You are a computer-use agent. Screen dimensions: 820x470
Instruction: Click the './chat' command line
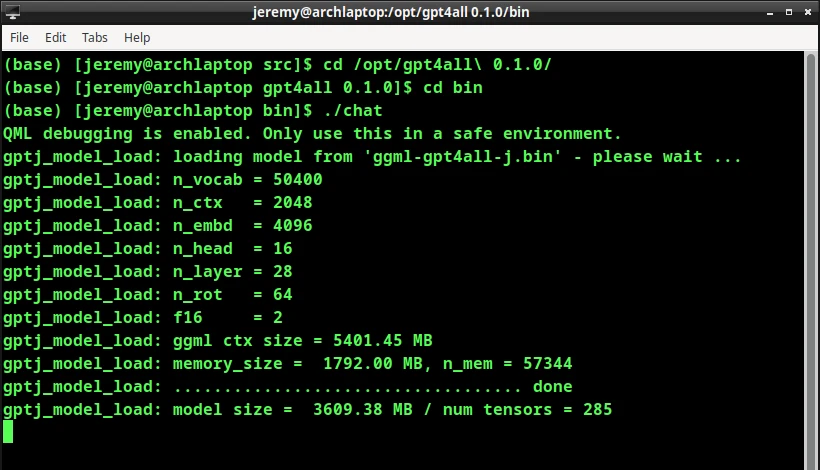(193, 111)
